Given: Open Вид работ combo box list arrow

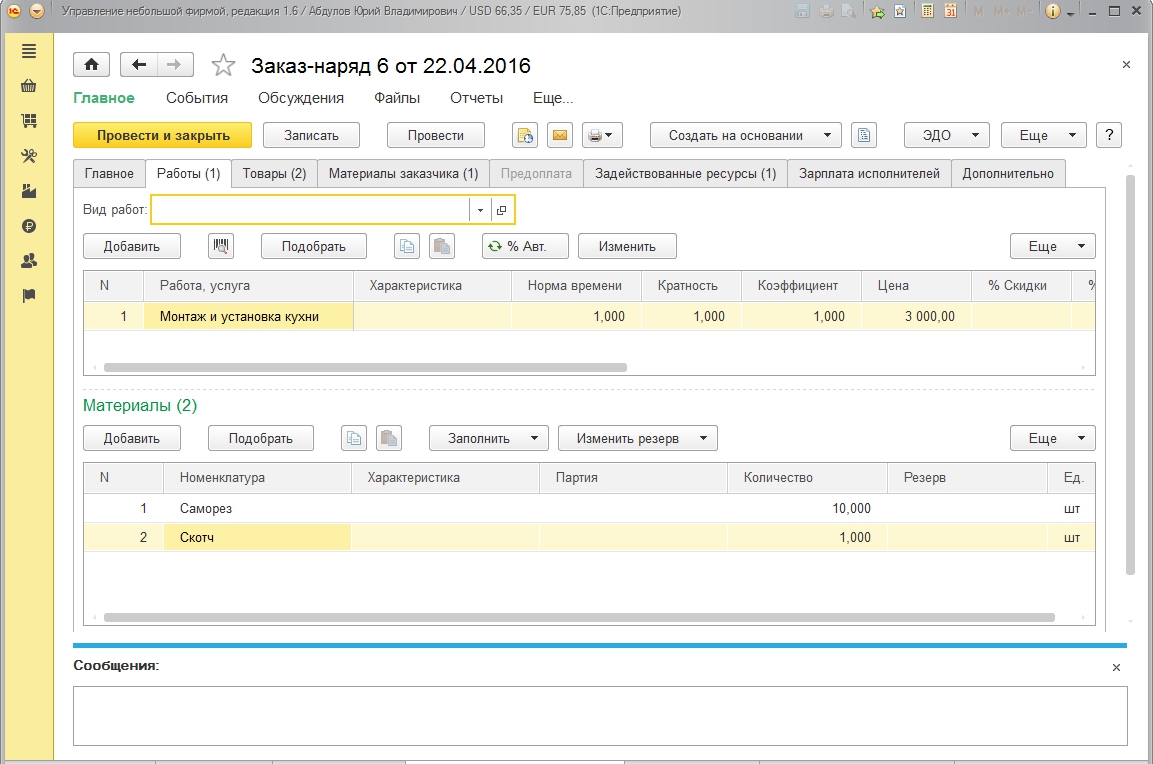Looking at the screenshot, I should tap(480, 210).
